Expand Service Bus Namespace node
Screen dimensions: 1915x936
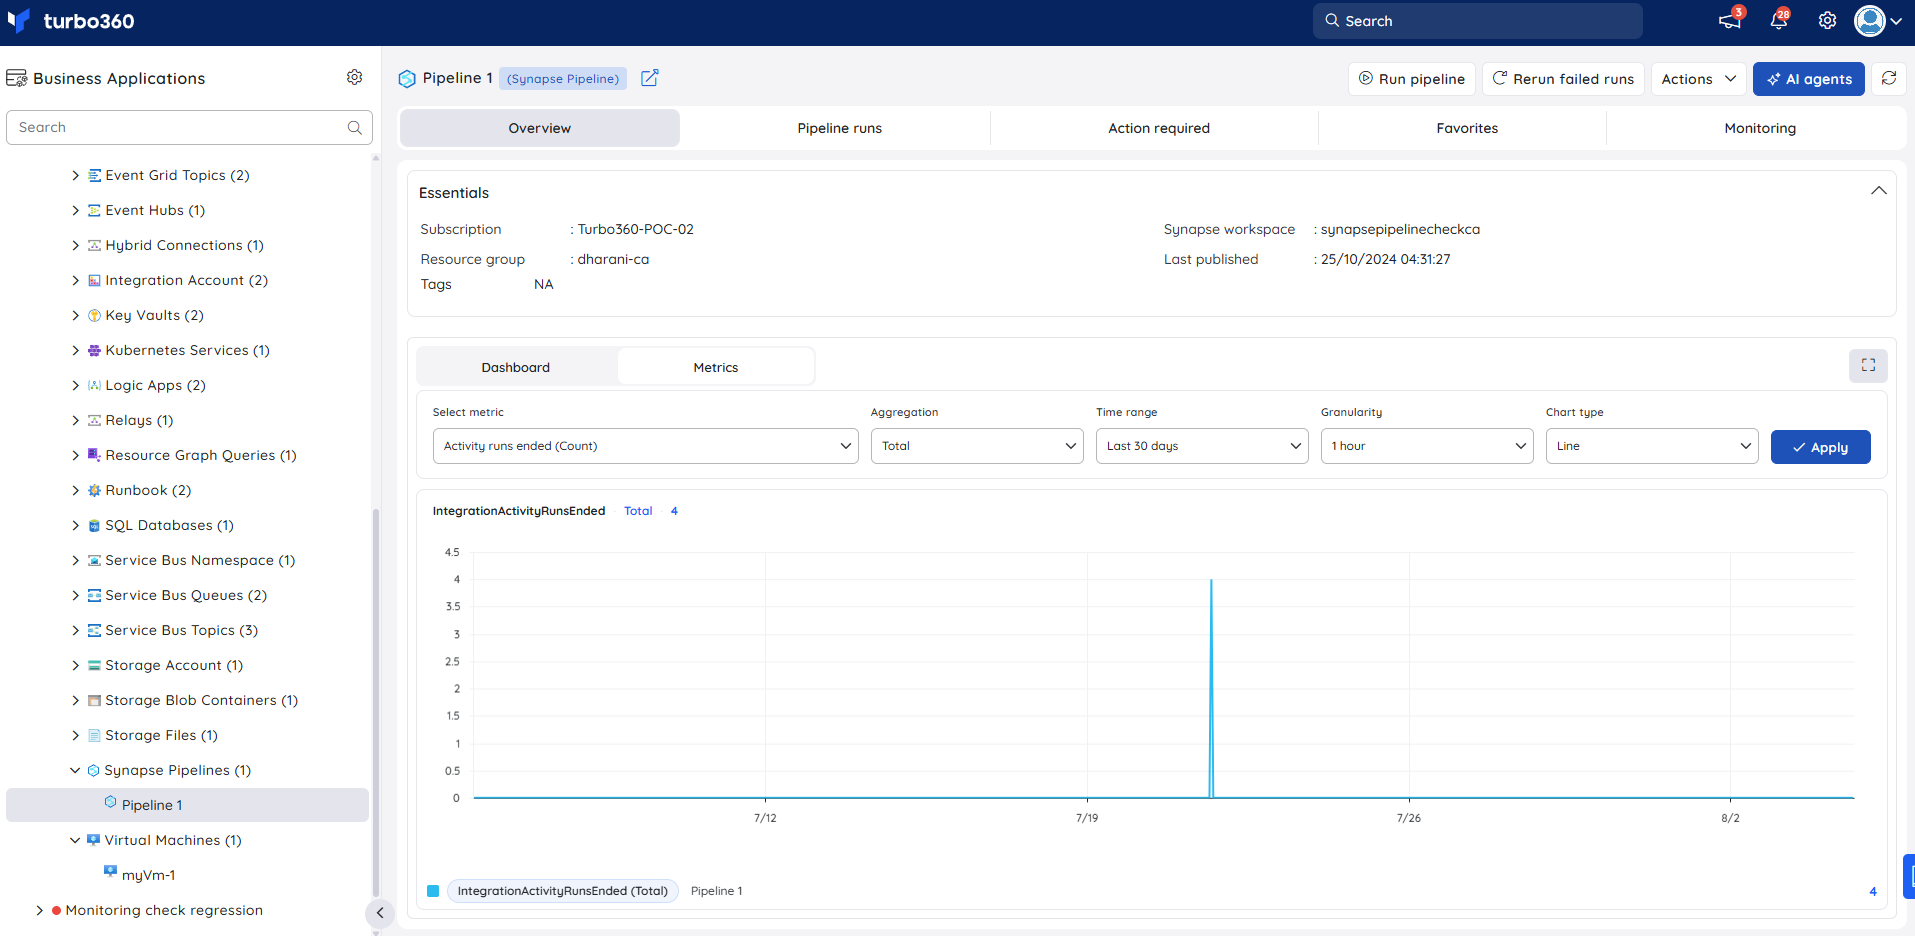75,560
